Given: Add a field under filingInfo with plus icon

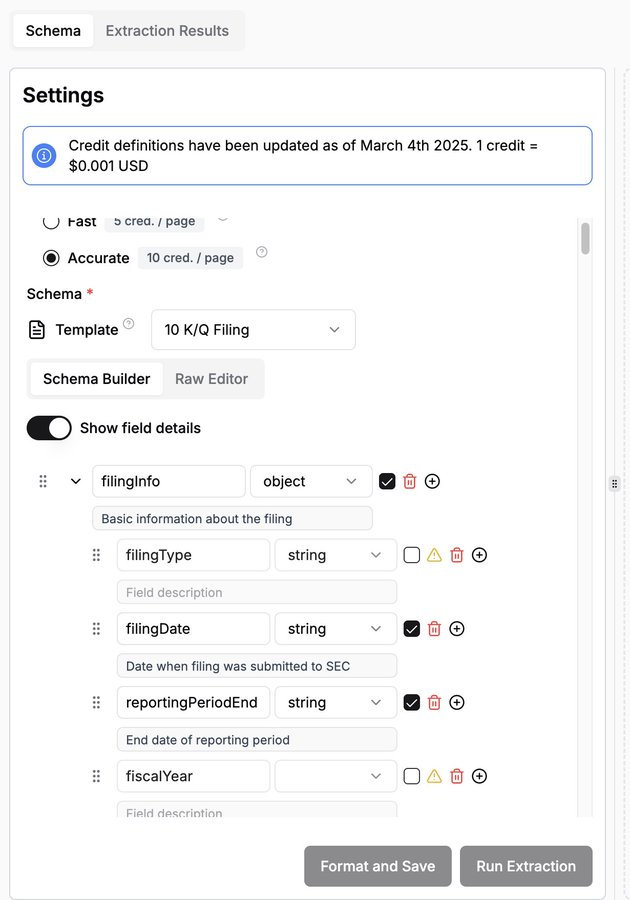Looking at the screenshot, I should [x=432, y=481].
